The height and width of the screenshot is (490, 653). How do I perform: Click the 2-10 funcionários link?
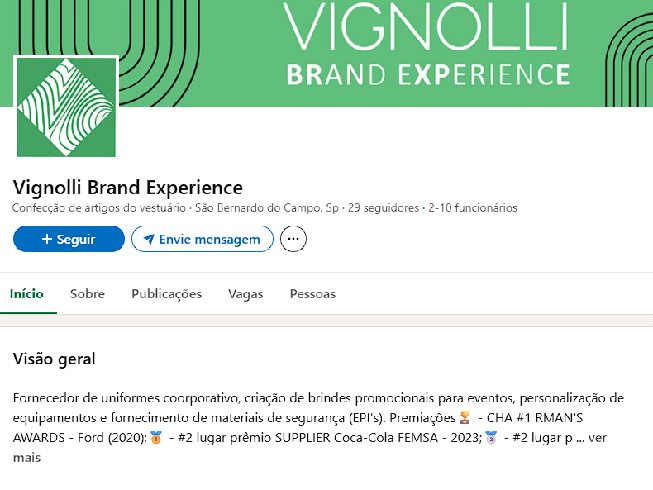[x=472, y=209]
